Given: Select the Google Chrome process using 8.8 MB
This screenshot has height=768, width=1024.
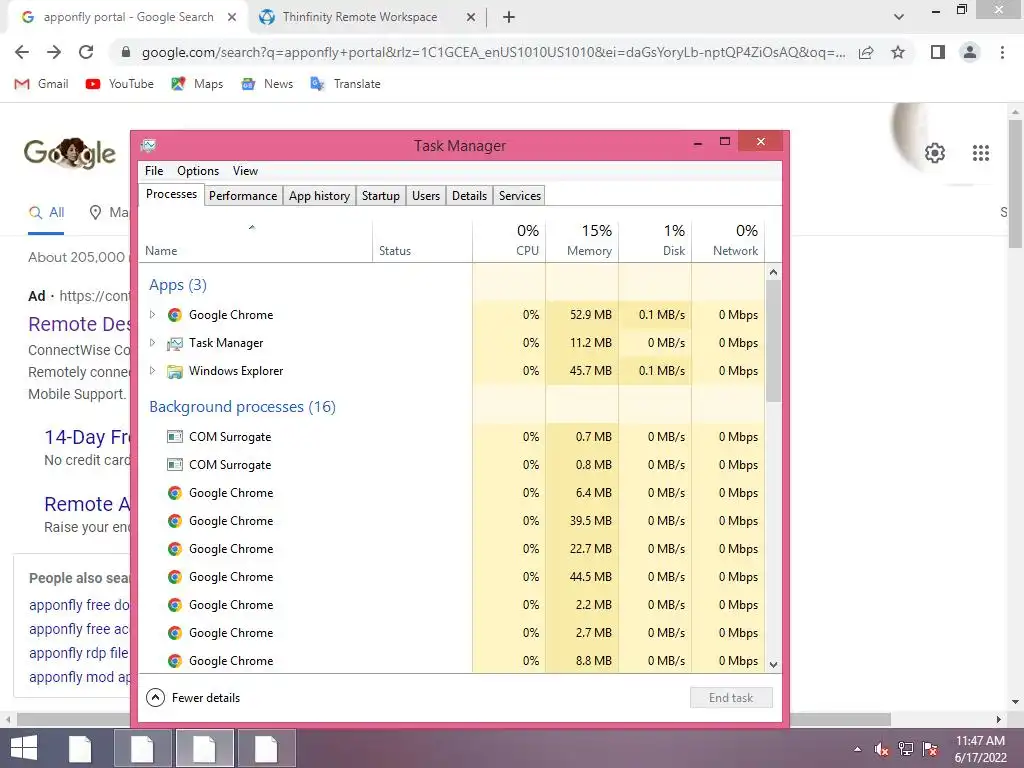Looking at the screenshot, I should (x=451, y=661).
